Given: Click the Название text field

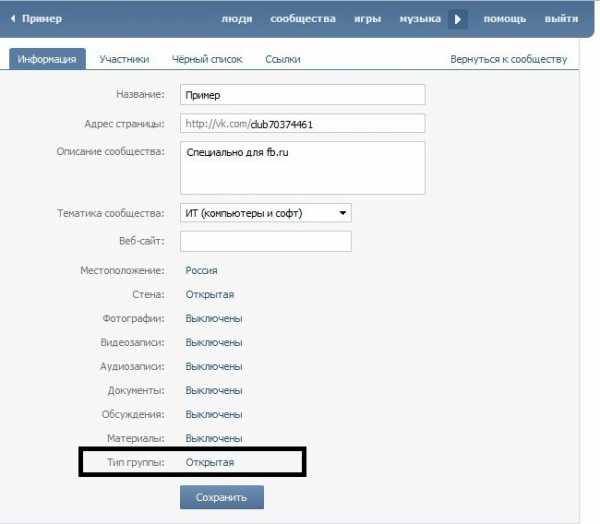Looking at the screenshot, I should coord(302,95).
